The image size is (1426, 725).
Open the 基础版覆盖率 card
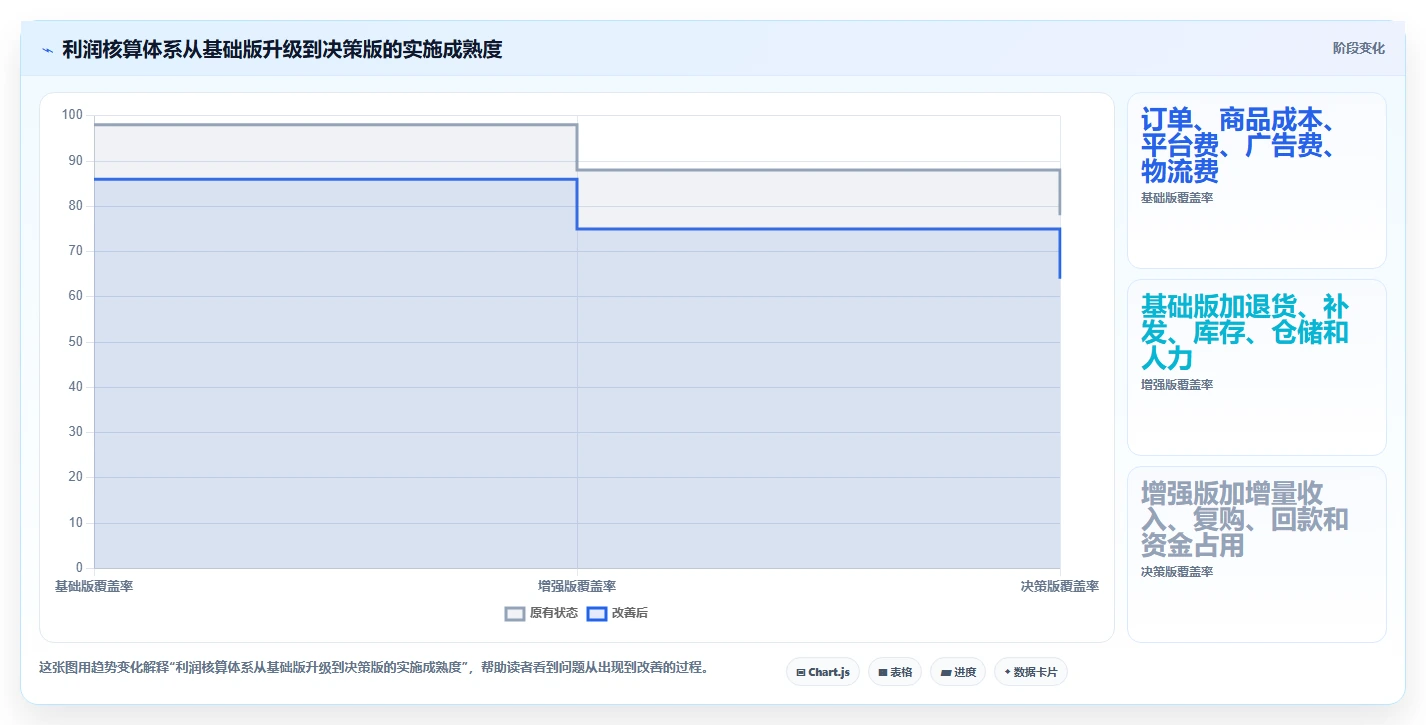[1257, 181]
